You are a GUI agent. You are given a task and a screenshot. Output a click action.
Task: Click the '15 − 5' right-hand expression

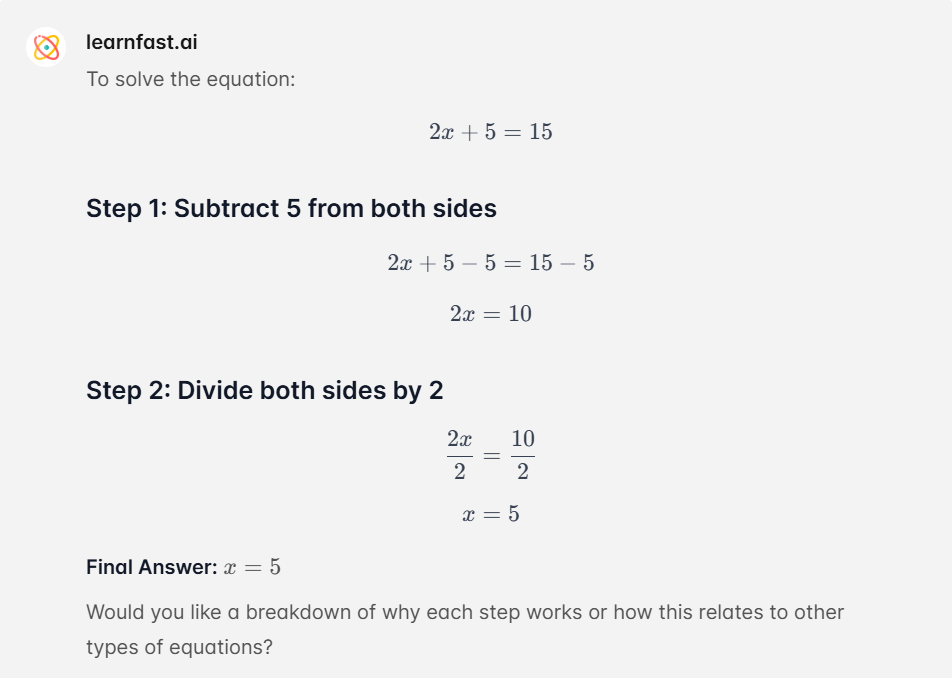click(561, 263)
